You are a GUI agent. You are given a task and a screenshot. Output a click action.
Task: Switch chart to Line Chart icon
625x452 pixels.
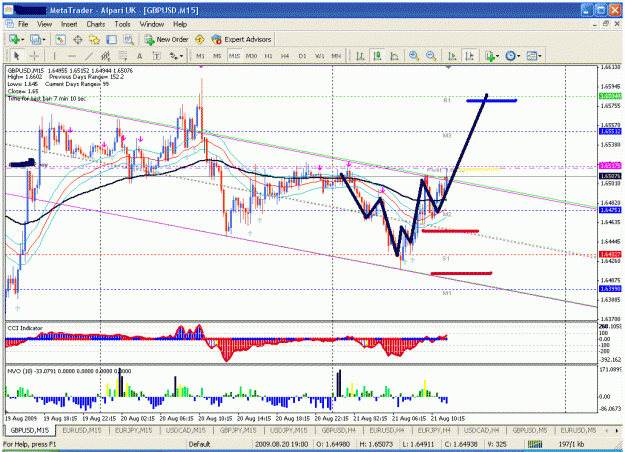coord(394,56)
